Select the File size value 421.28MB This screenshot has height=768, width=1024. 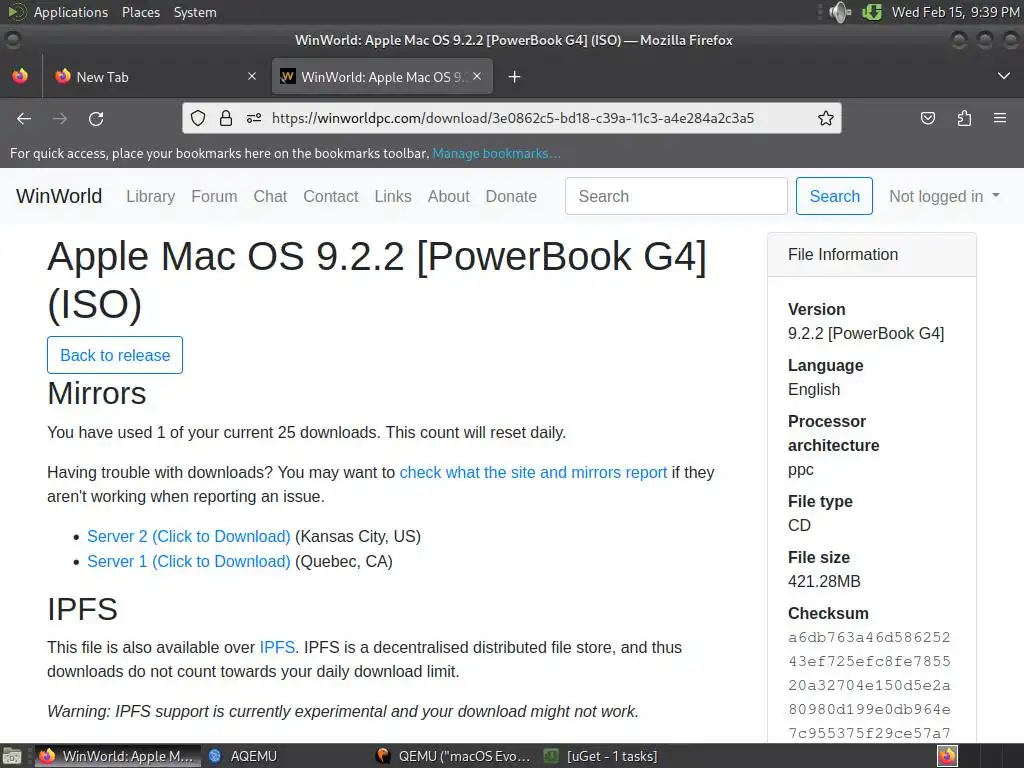824,581
